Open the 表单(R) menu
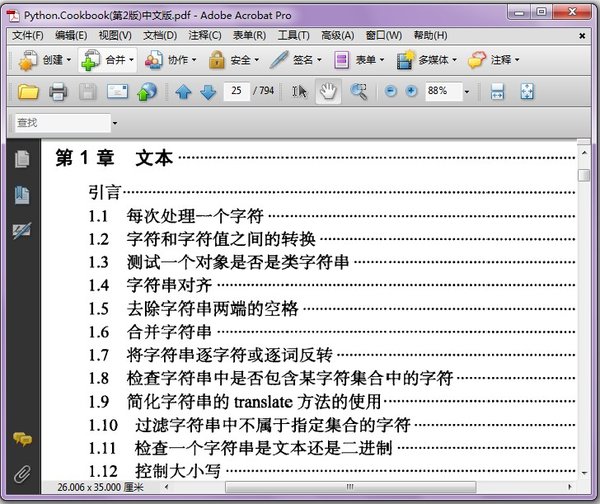 (x=249, y=36)
